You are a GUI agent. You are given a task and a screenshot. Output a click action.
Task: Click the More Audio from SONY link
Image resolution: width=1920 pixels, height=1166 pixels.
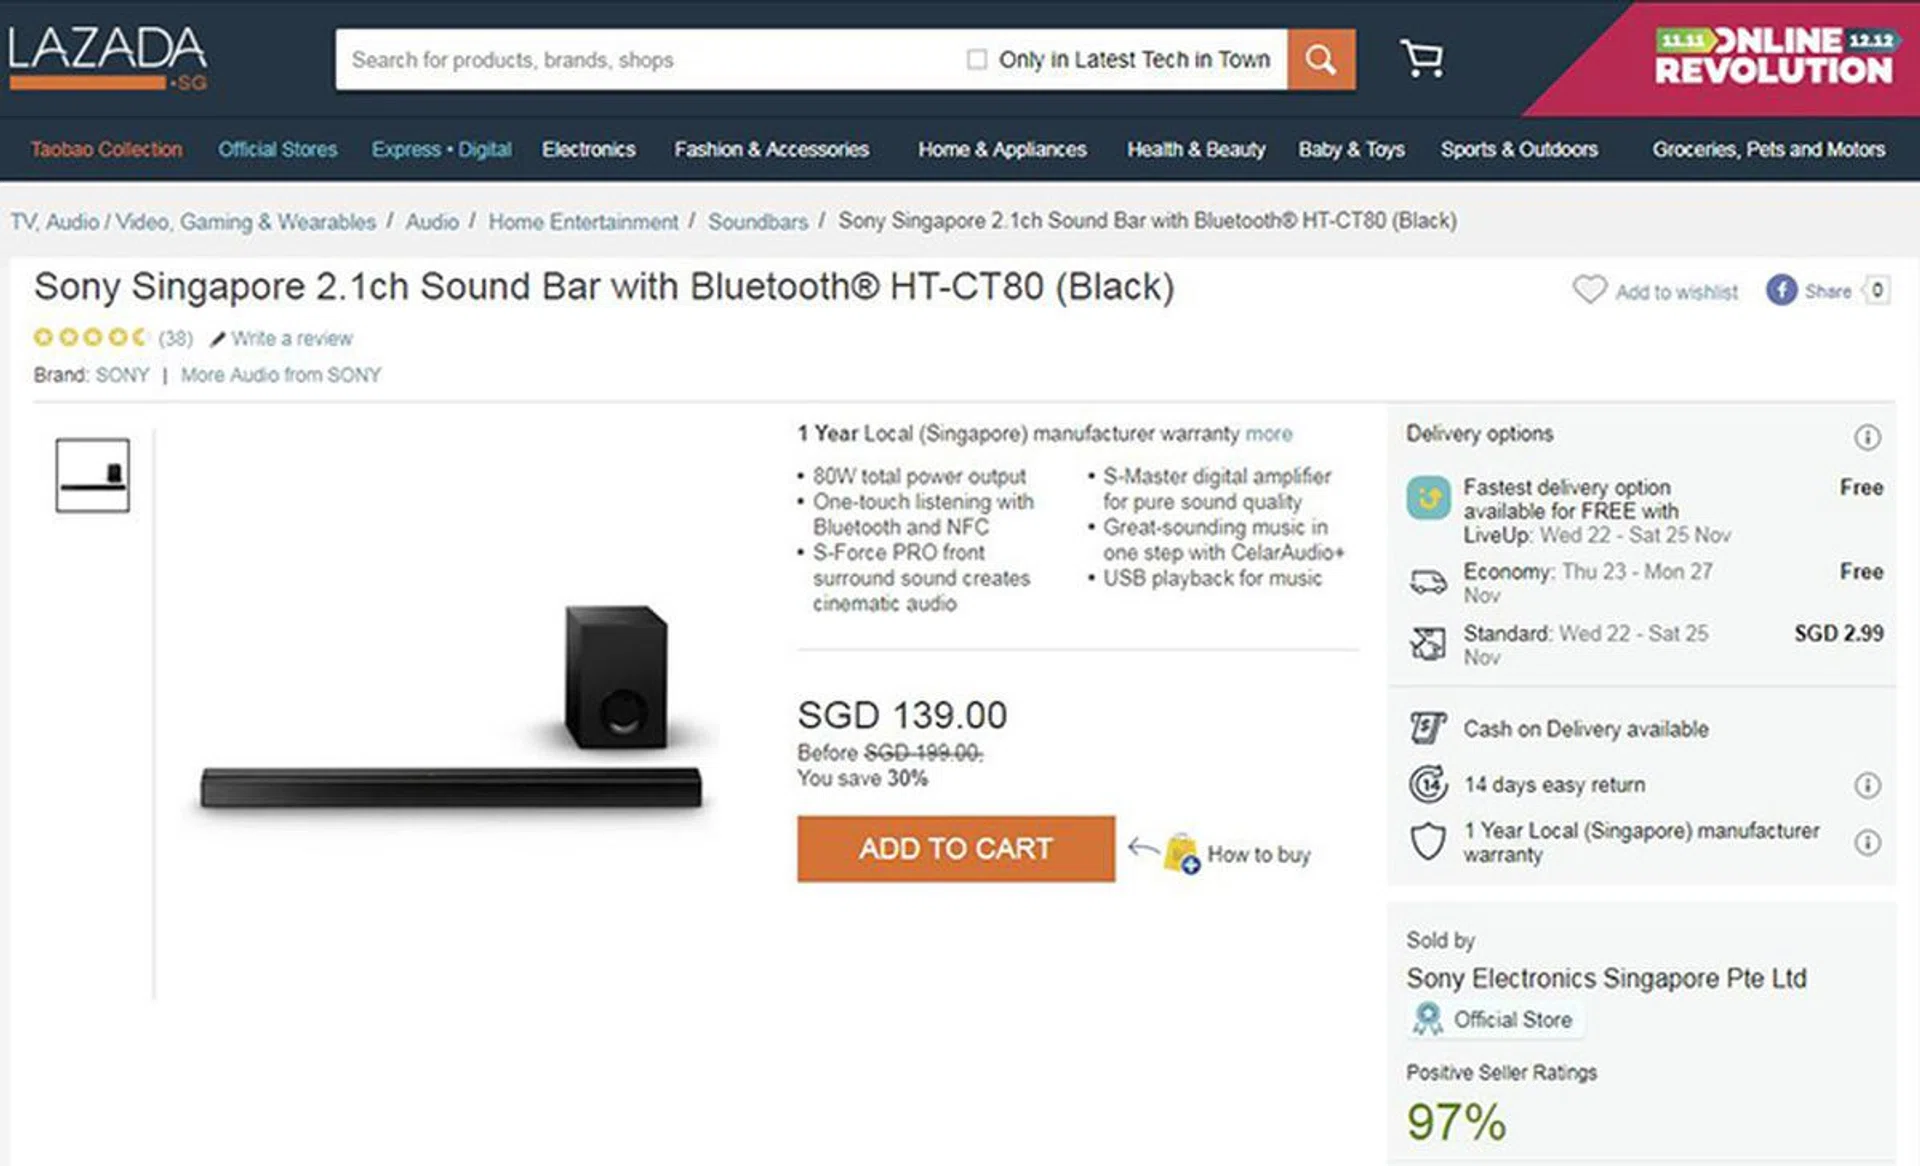pyautogui.click(x=280, y=375)
